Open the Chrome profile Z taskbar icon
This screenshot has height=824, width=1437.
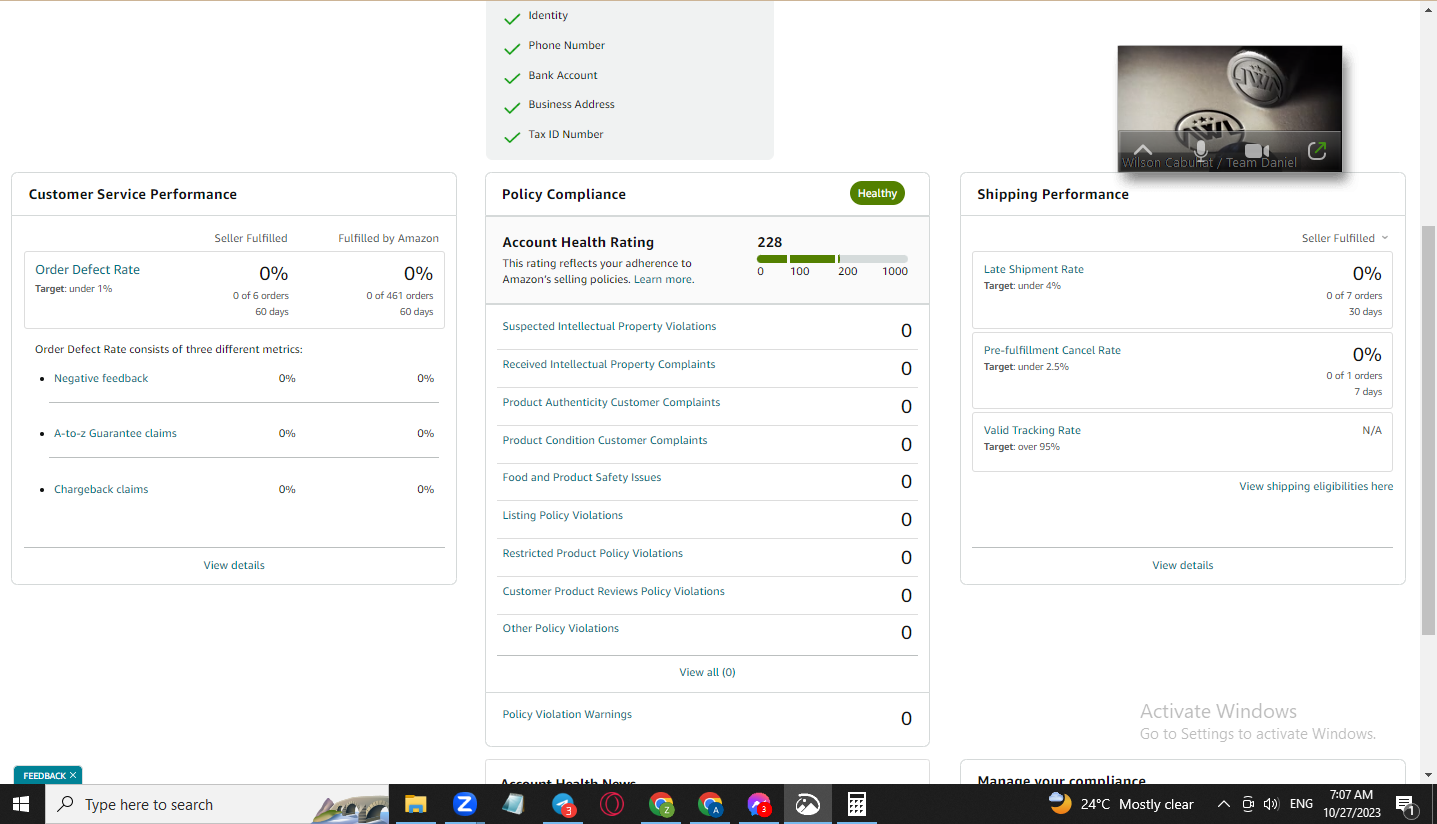(661, 804)
